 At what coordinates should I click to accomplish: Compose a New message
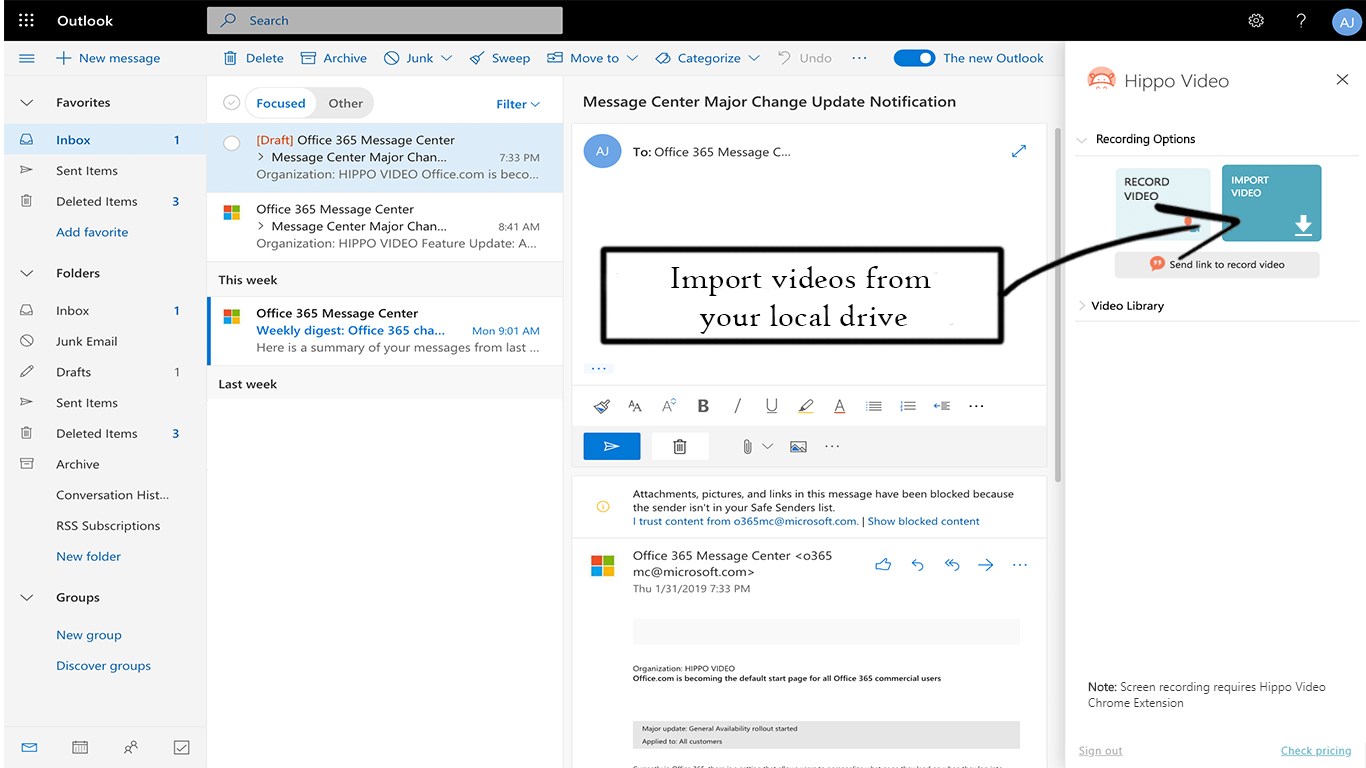tap(108, 58)
